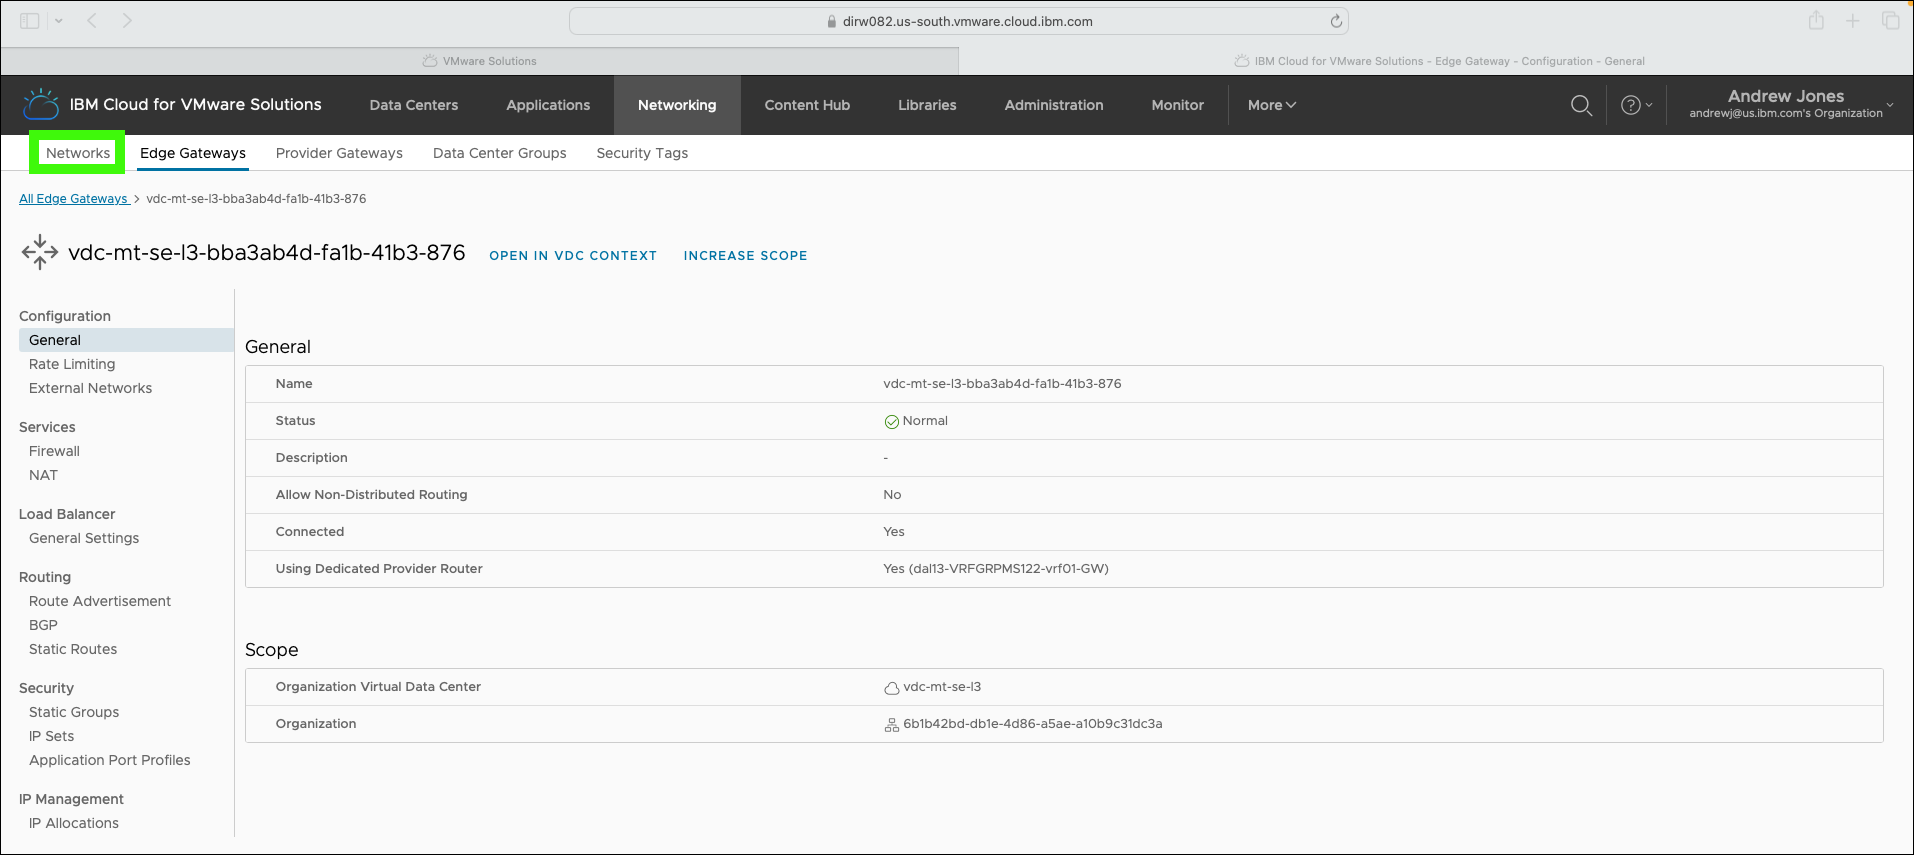Click the address bar URL field

pyautogui.click(x=959, y=21)
